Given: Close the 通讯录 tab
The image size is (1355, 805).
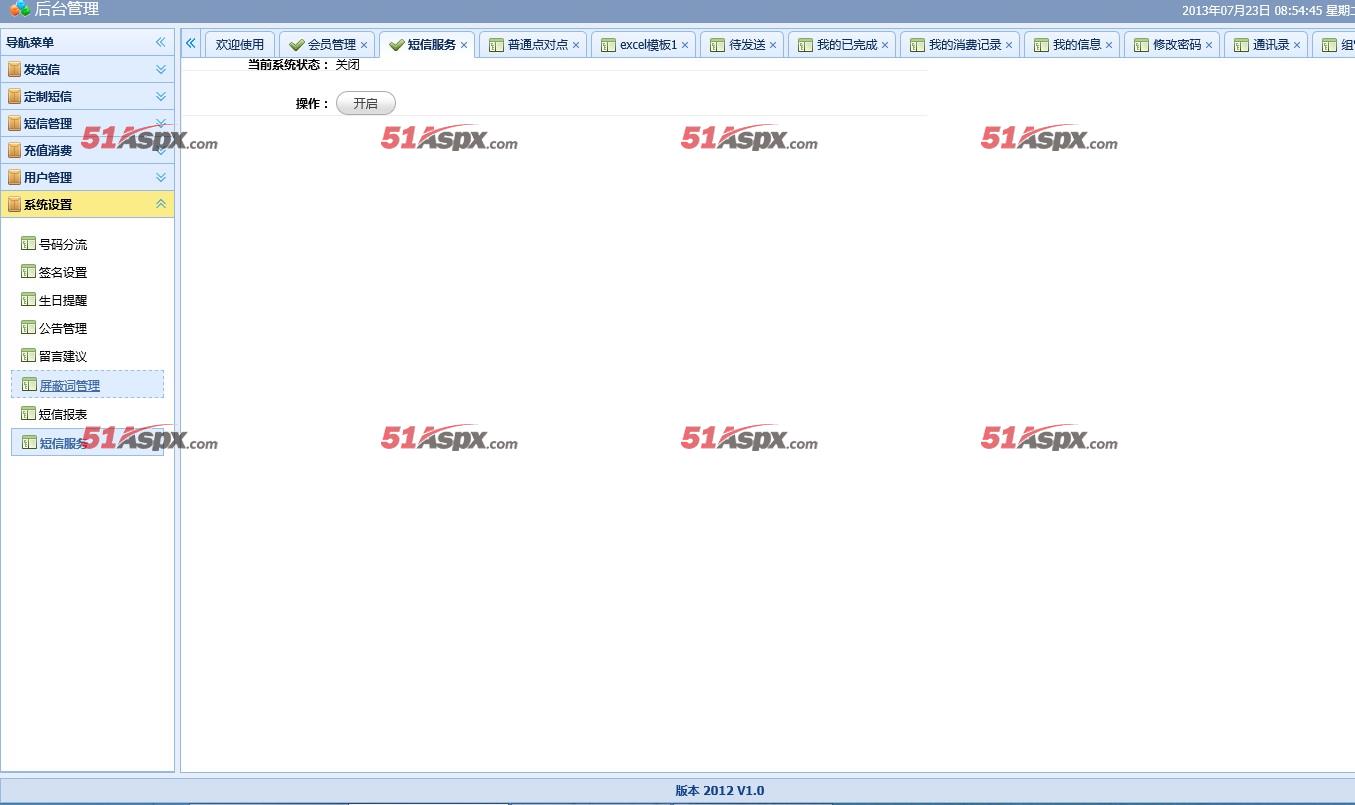Looking at the screenshot, I should (x=1297, y=45).
